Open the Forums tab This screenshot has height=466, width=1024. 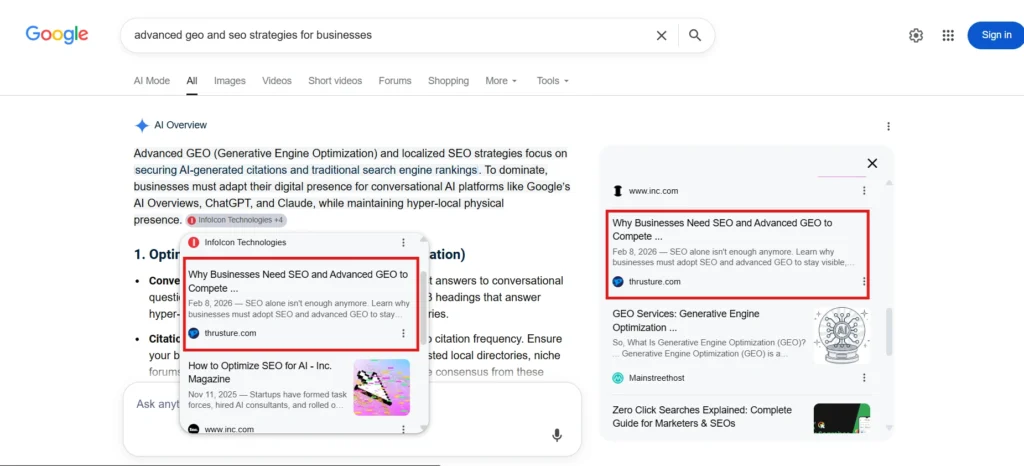pyautogui.click(x=395, y=81)
